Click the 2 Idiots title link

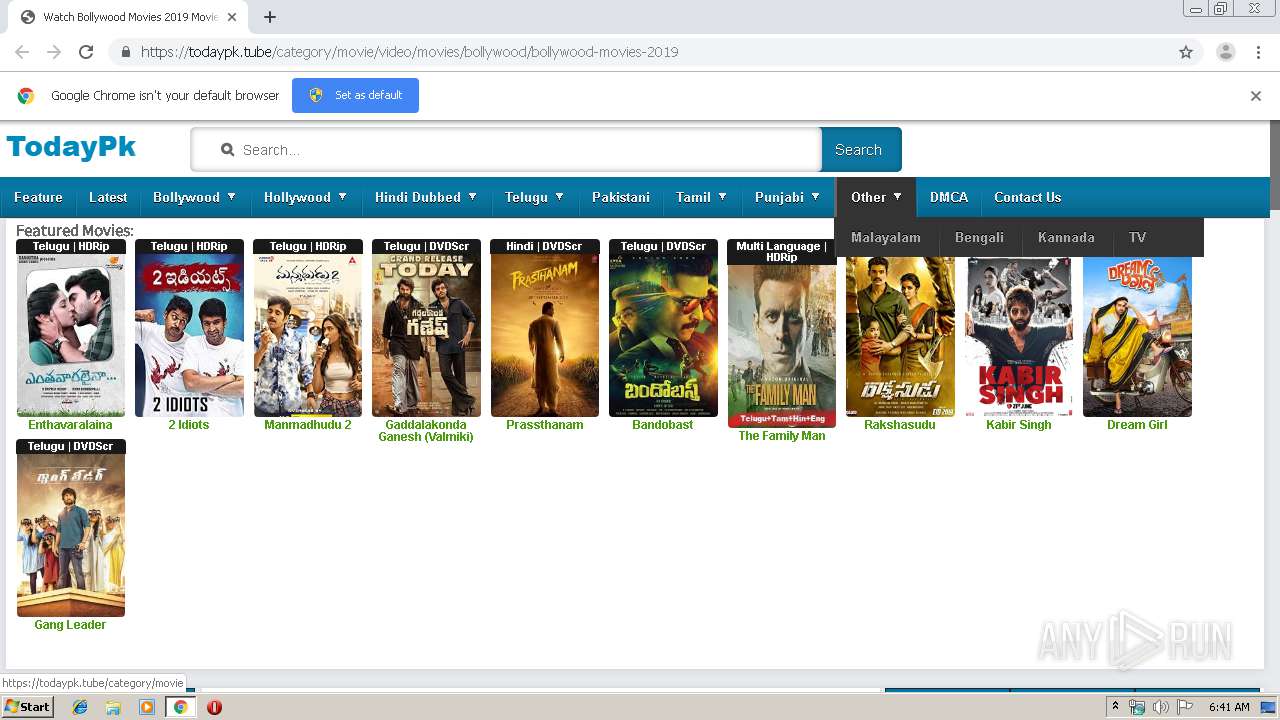(x=189, y=425)
